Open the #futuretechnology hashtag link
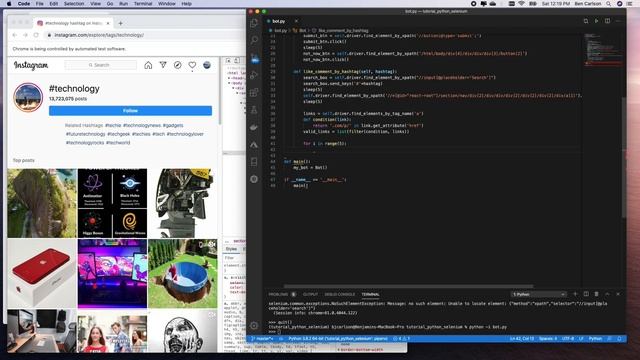The height and width of the screenshot is (360, 640). tap(85, 134)
